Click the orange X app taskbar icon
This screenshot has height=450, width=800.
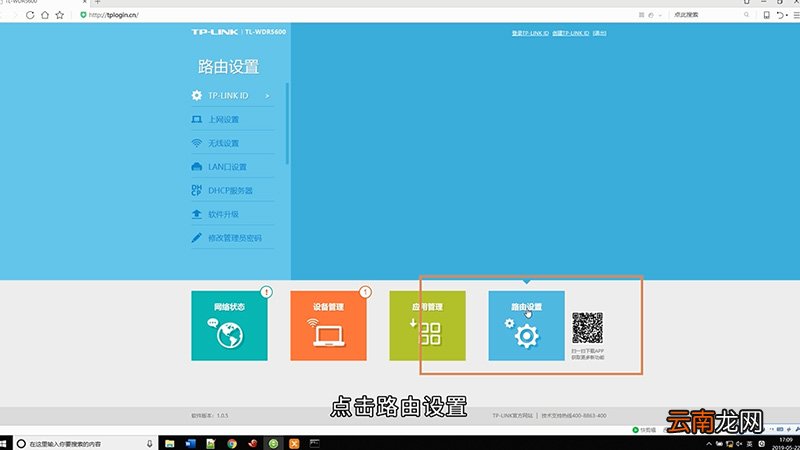tap(294, 443)
